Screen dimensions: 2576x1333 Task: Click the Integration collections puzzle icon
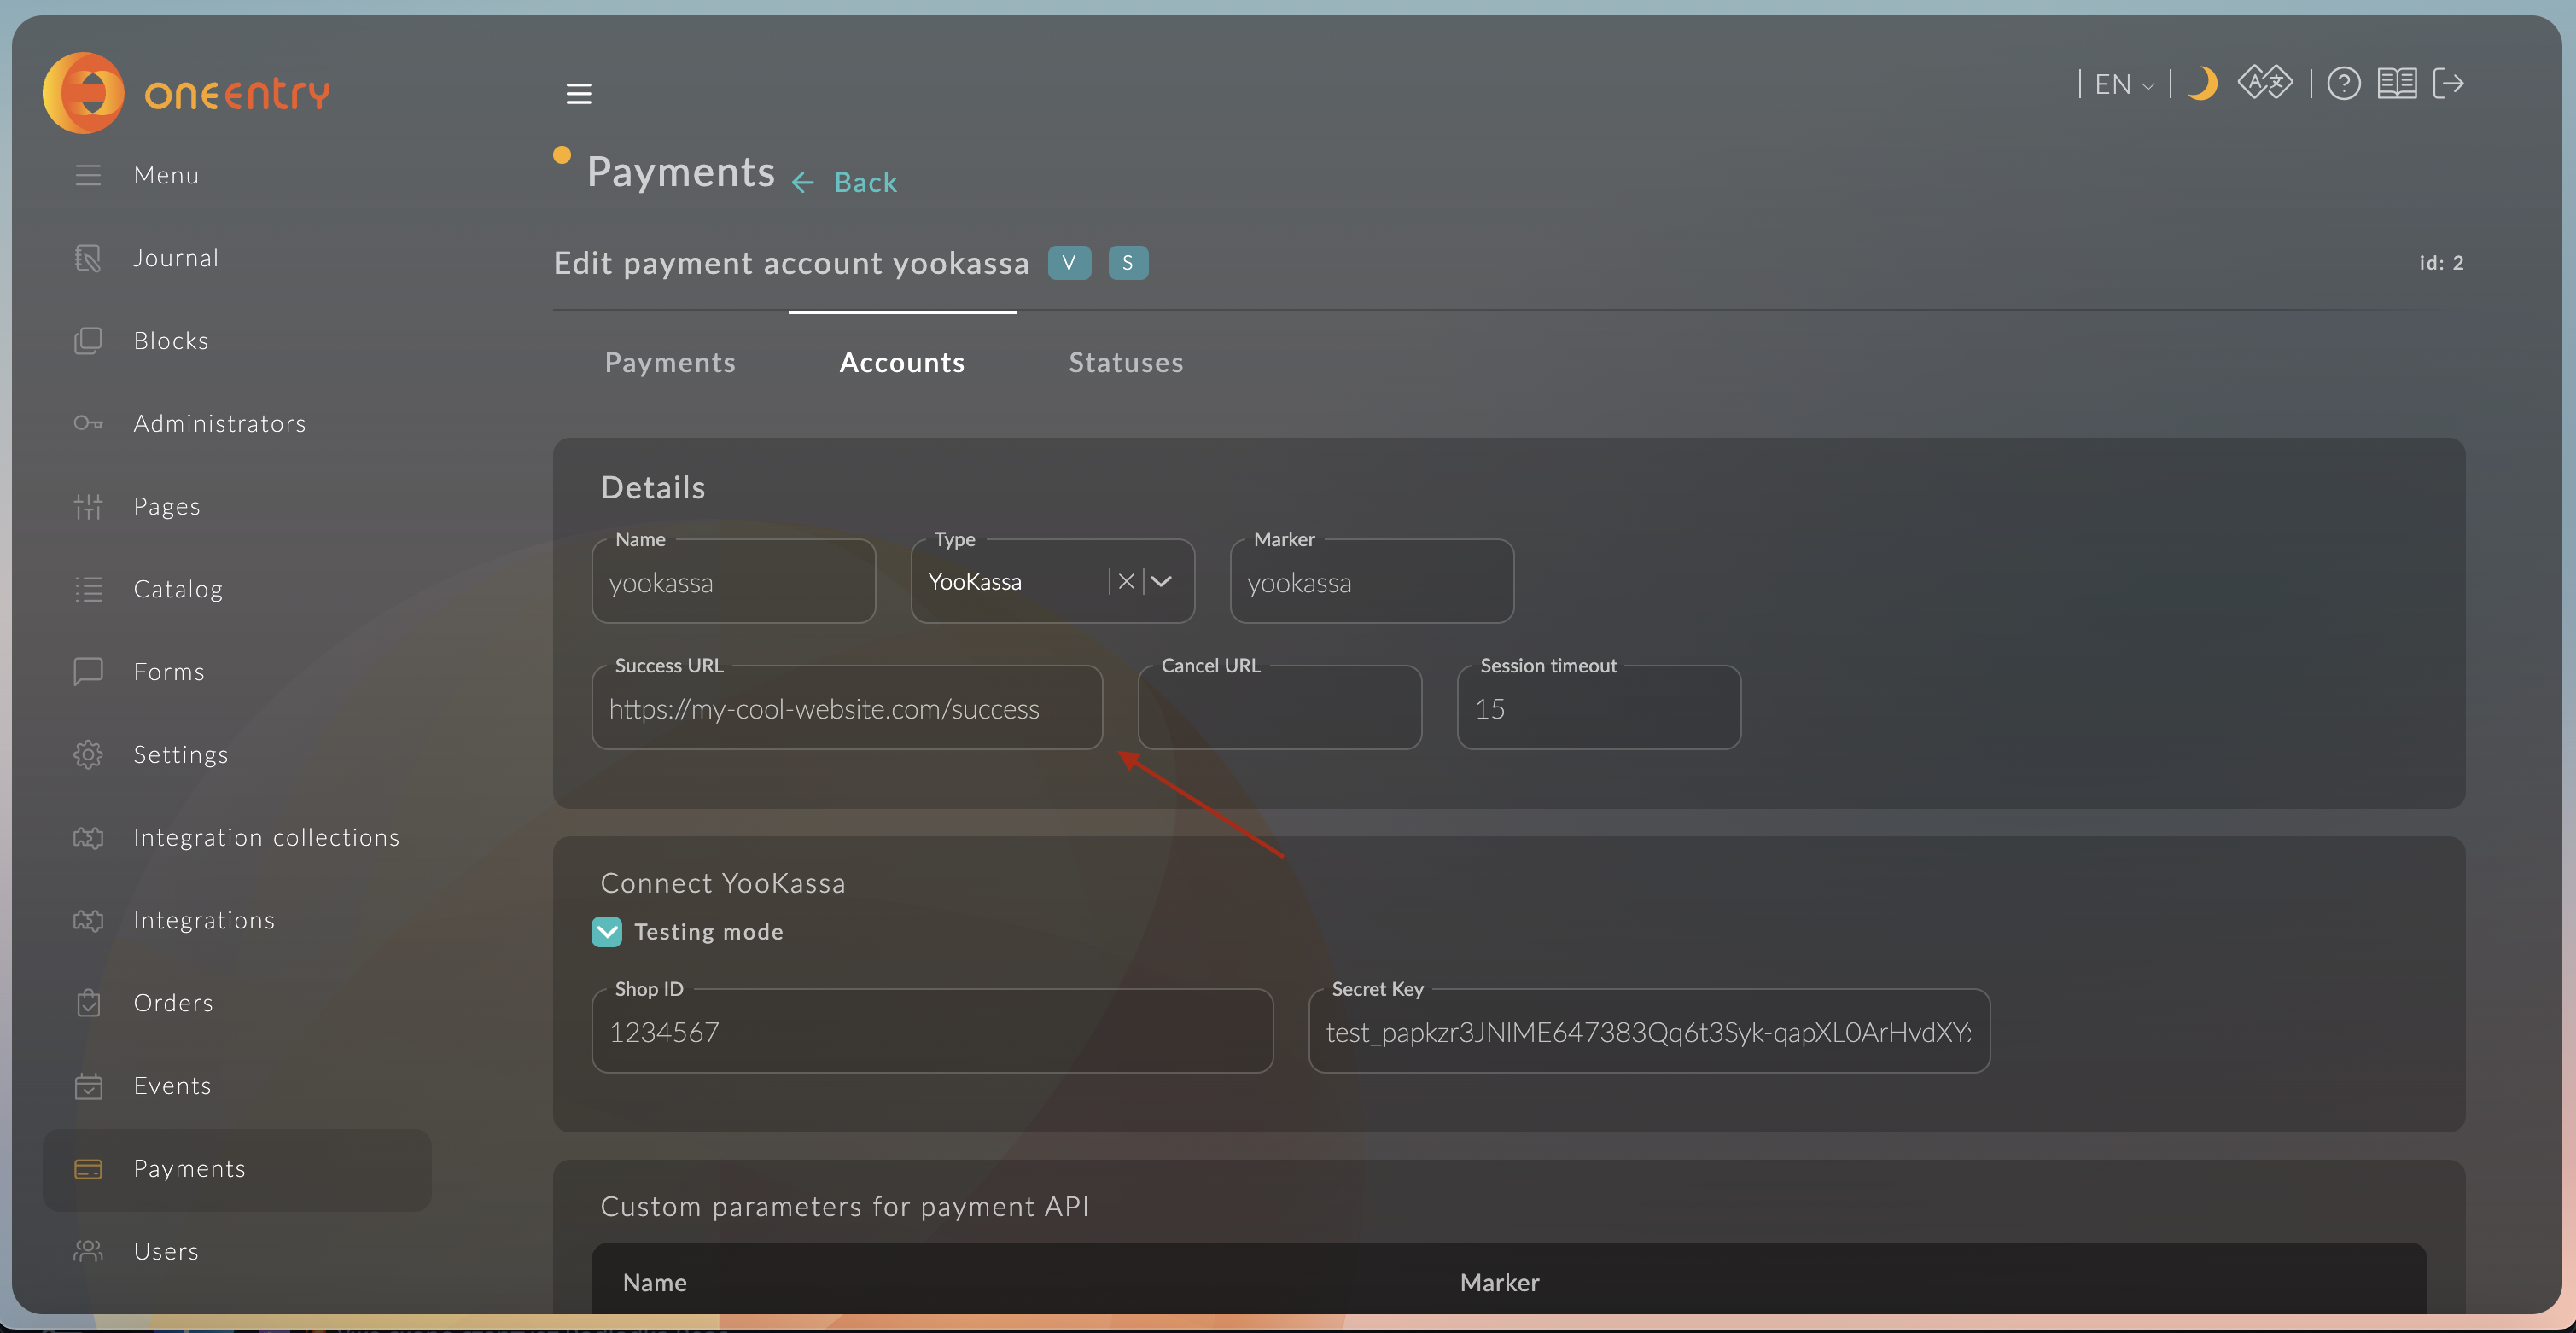coord(88,837)
